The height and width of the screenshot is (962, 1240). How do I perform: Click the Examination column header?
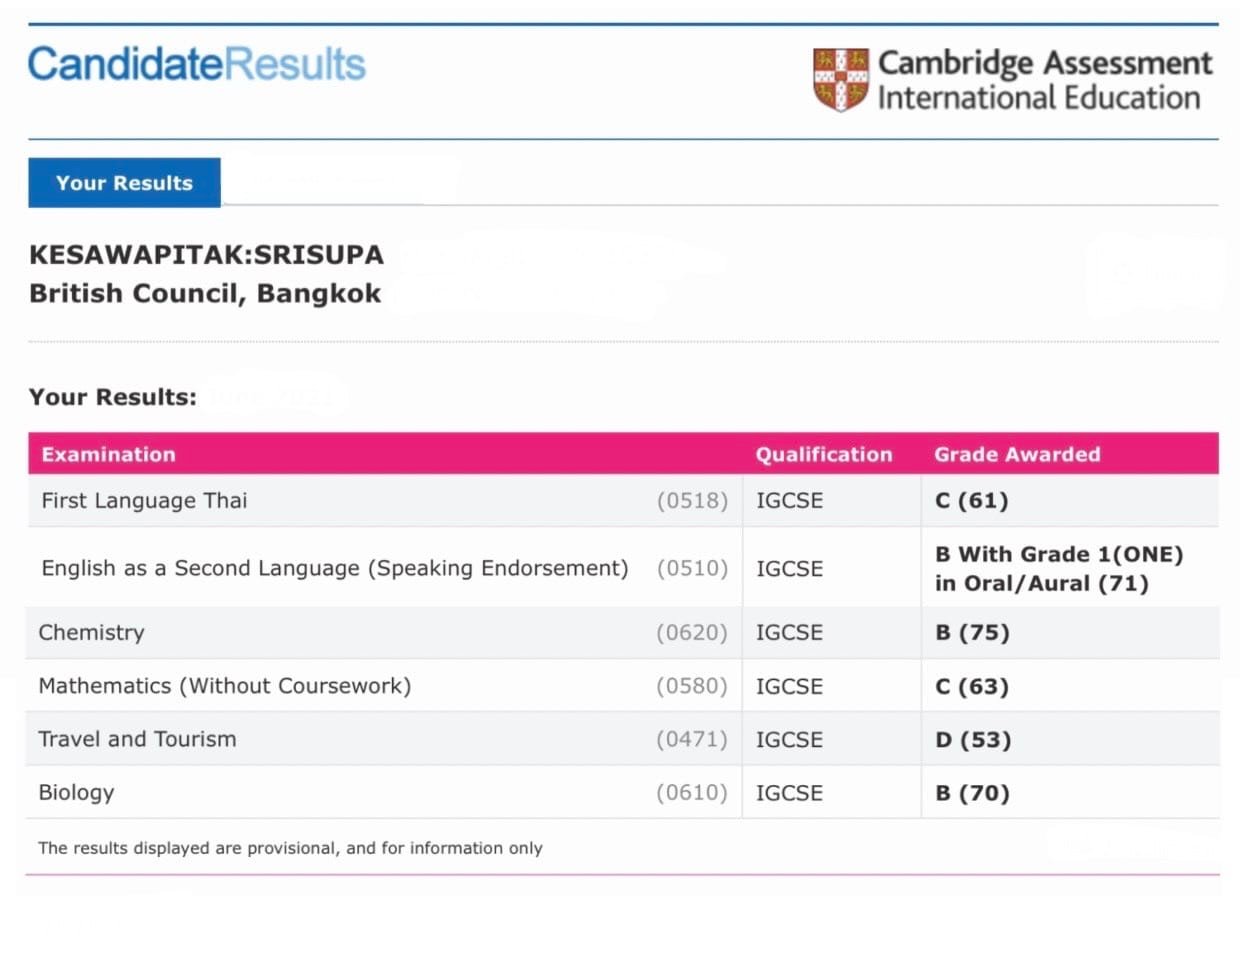pyautogui.click(x=108, y=454)
